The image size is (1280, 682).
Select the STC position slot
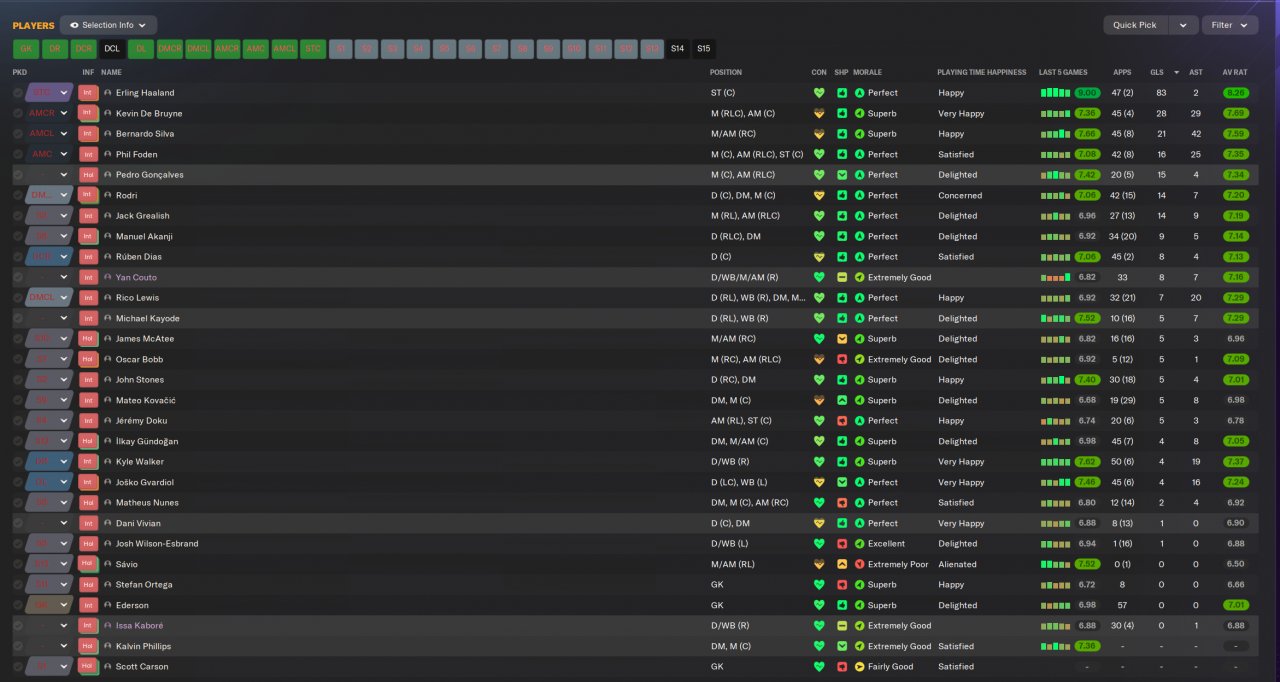point(313,48)
